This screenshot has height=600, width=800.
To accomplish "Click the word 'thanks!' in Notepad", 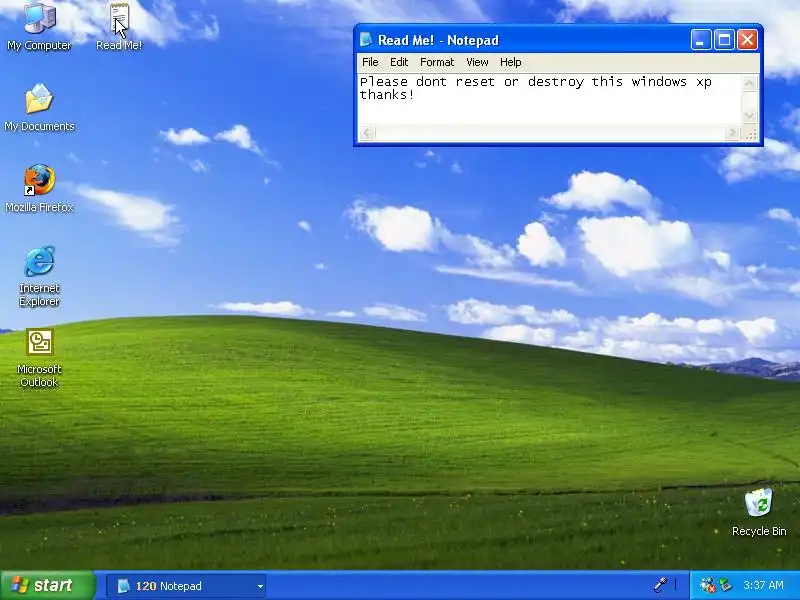I will (x=387, y=95).
